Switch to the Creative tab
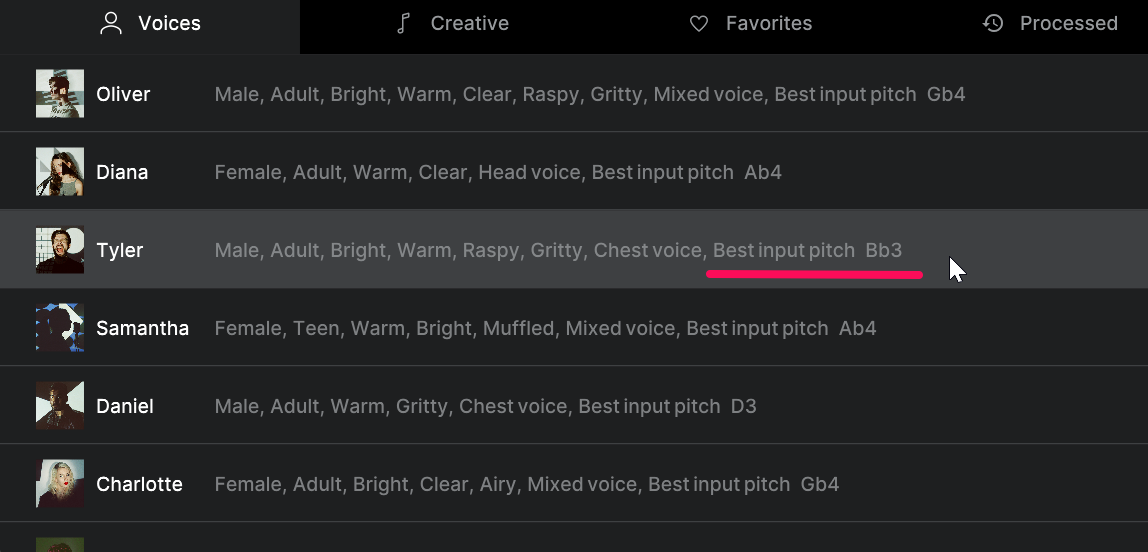 452,23
